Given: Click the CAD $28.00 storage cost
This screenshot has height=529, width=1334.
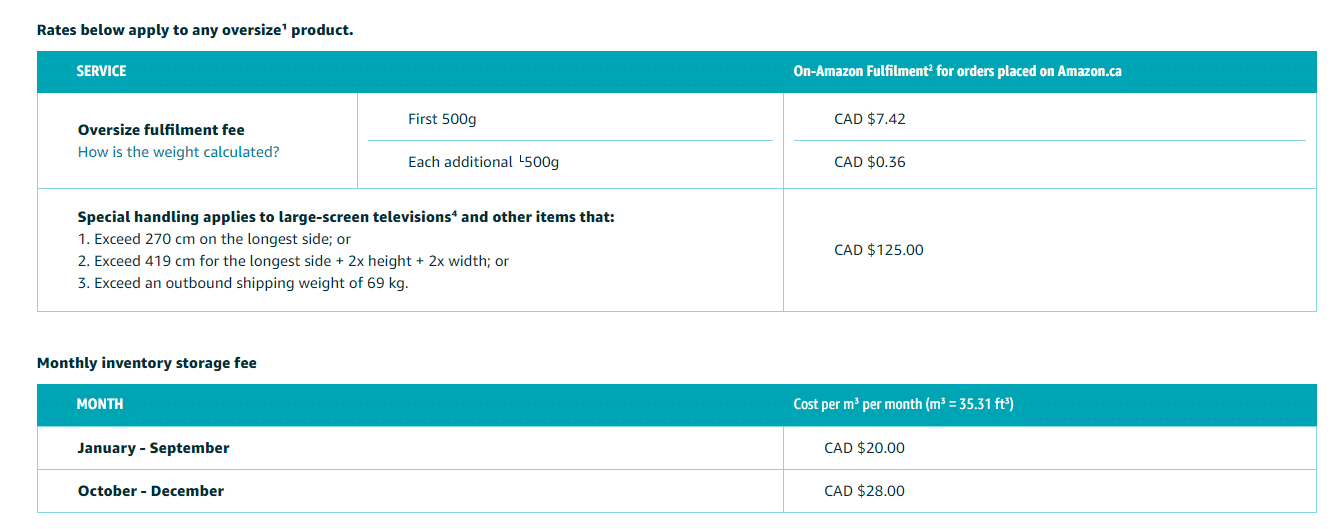Looking at the screenshot, I should point(864,491).
